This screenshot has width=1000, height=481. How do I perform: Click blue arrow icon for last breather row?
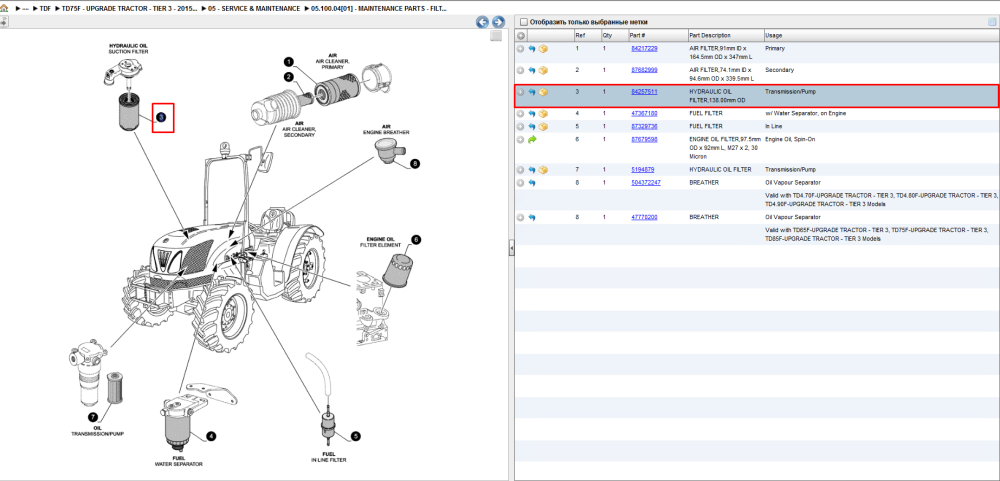pyautogui.click(x=532, y=218)
